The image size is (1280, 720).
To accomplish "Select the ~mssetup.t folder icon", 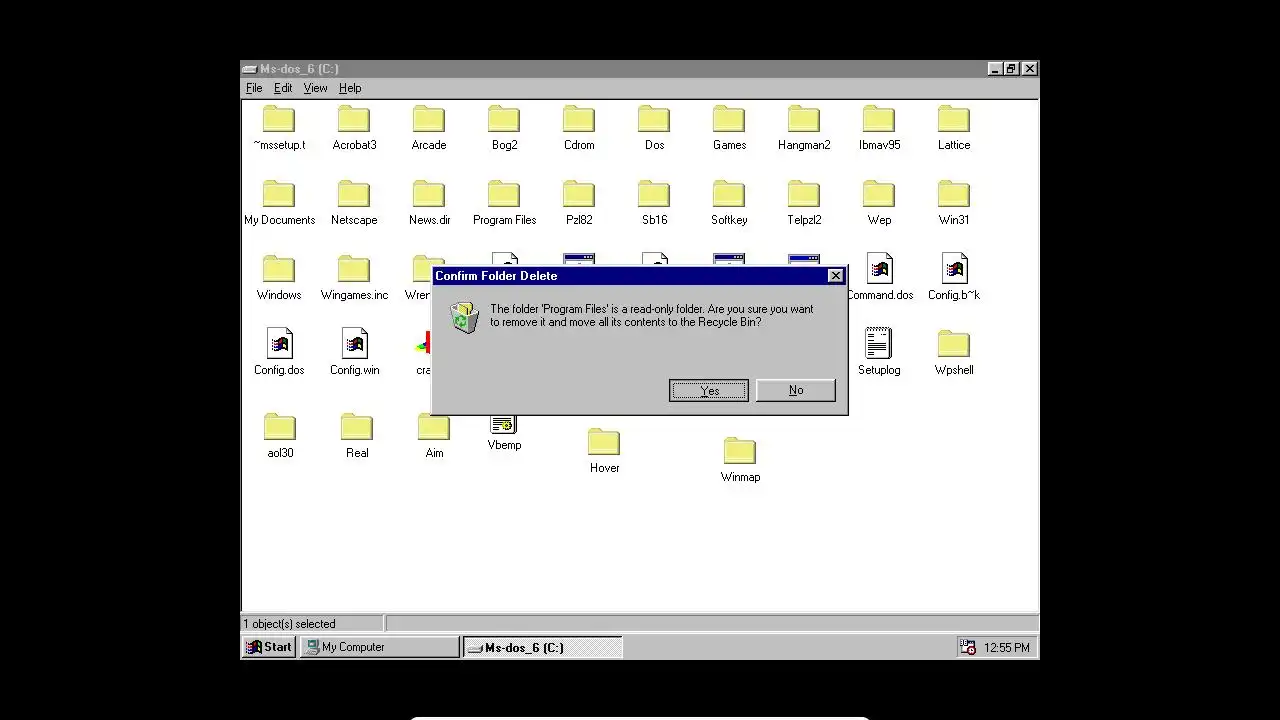I will [279, 119].
